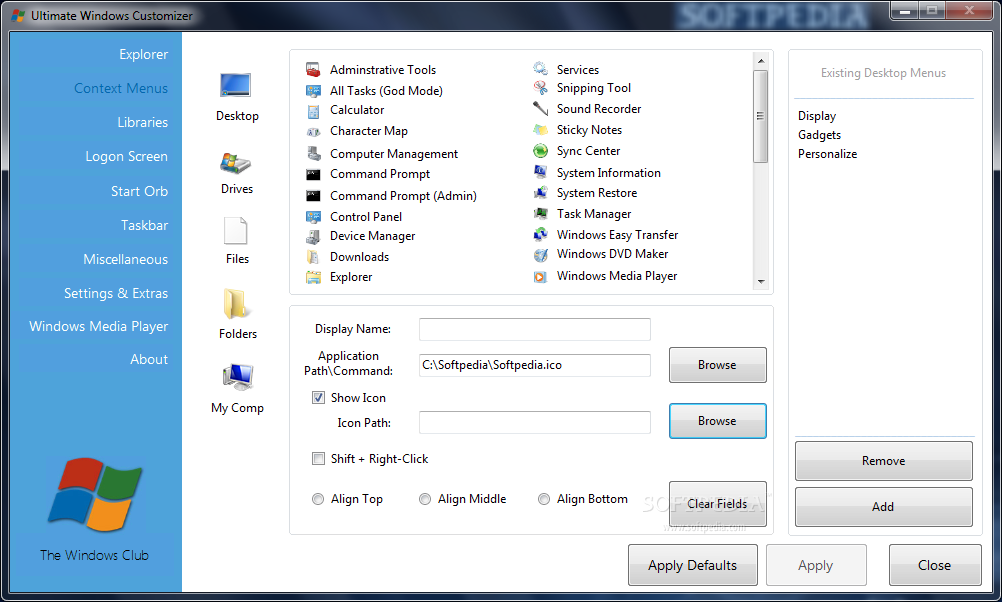Select Display in Existing Desktop Menus
The width and height of the screenshot is (1002, 602).
click(x=817, y=116)
